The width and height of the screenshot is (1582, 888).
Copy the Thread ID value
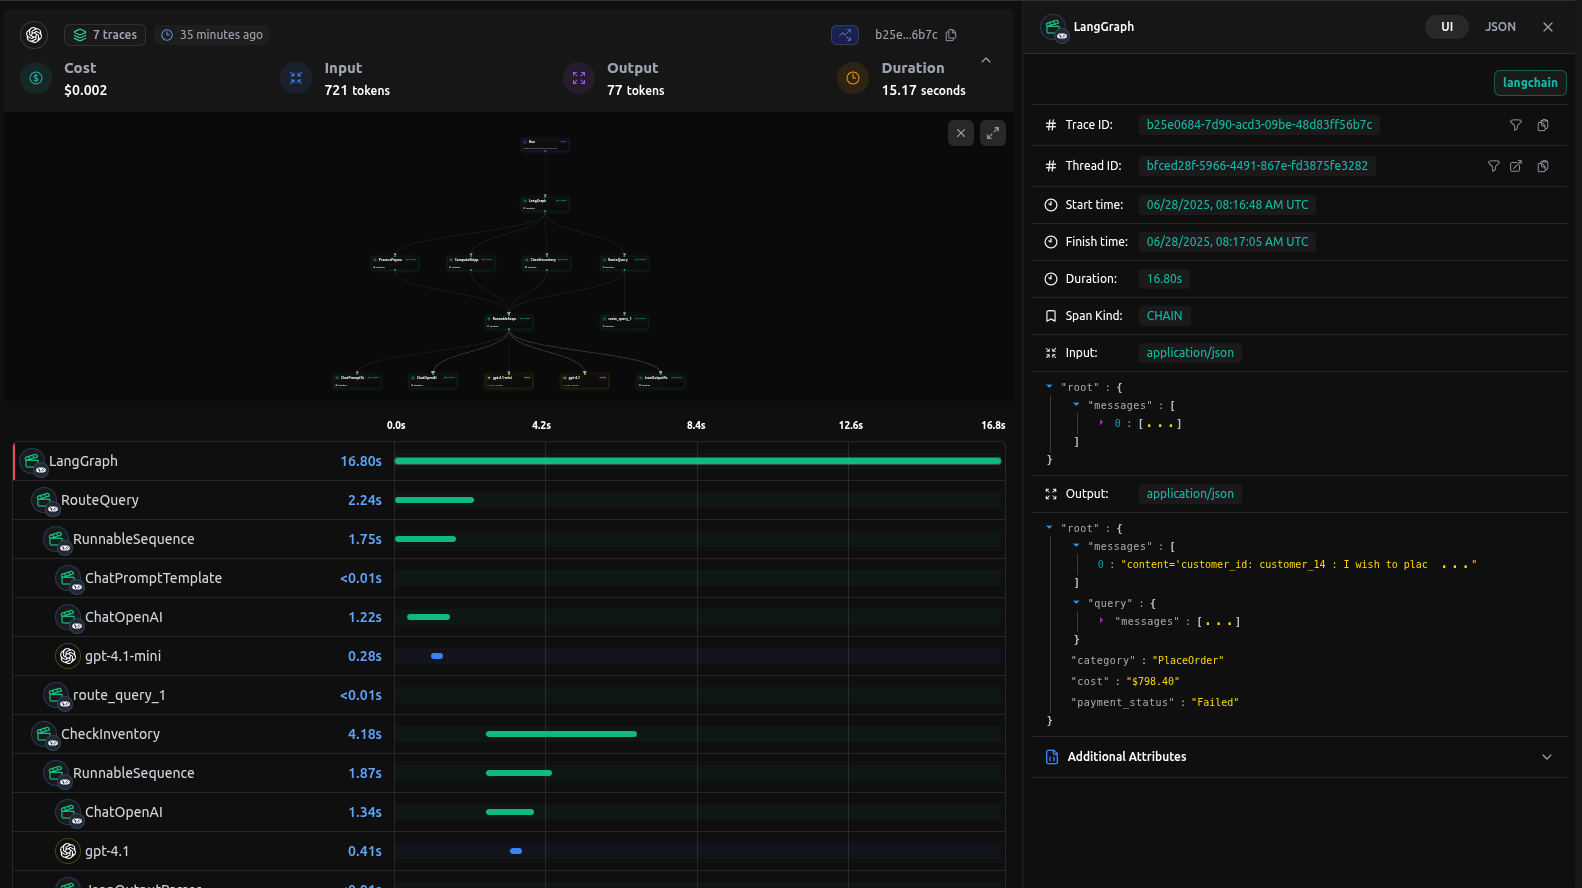tap(1543, 166)
